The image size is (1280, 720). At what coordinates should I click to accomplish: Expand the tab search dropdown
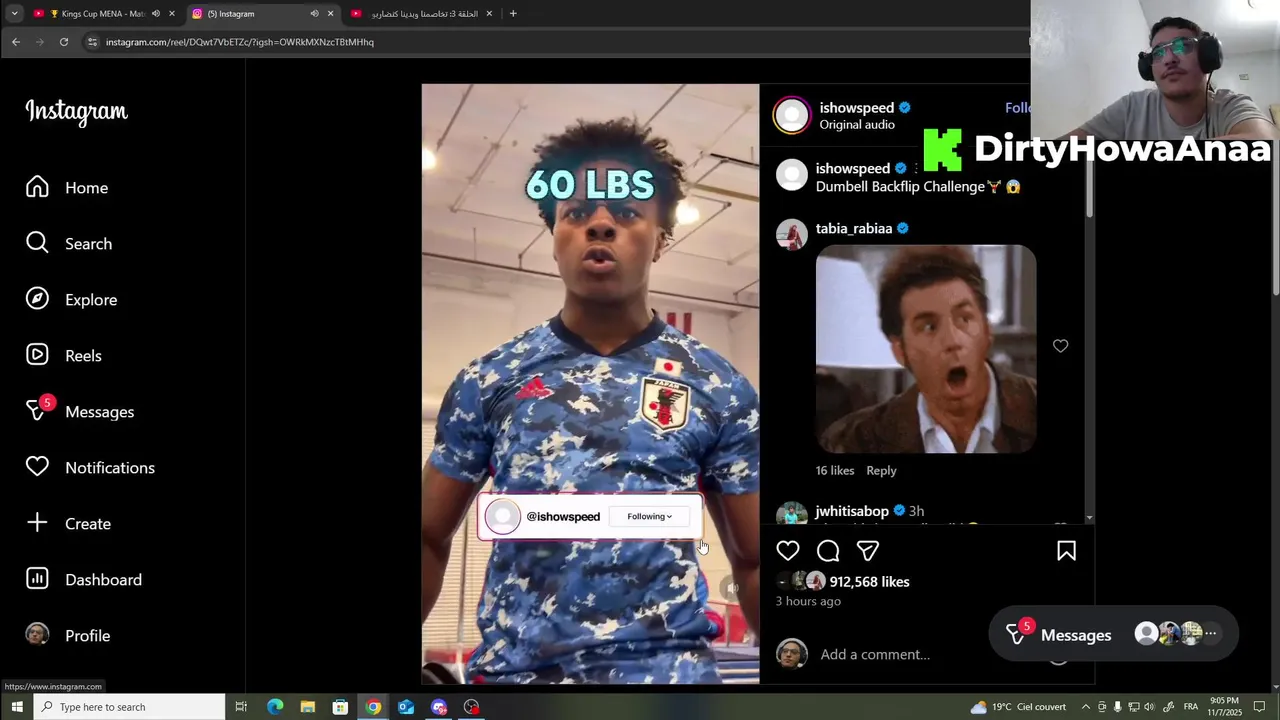[14, 14]
